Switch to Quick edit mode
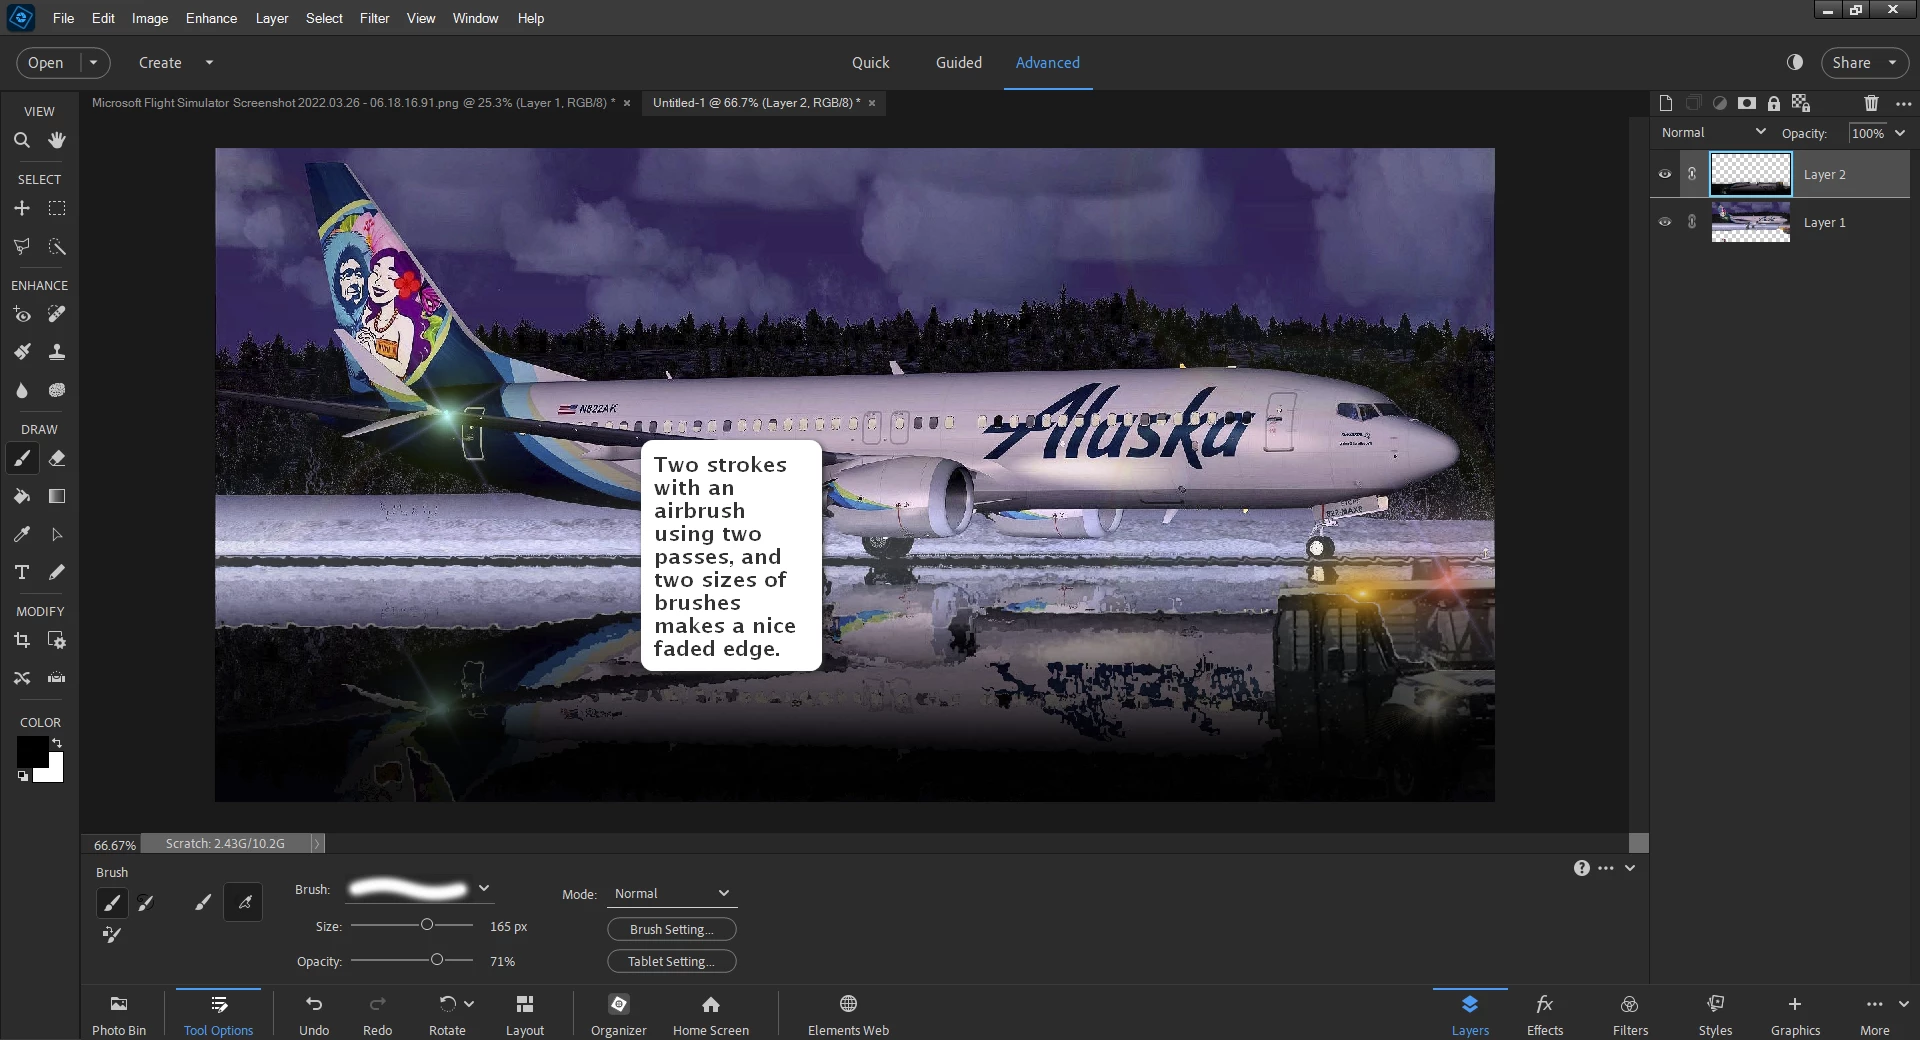This screenshot has height=1040, width=1920. (x=870, y=62)
